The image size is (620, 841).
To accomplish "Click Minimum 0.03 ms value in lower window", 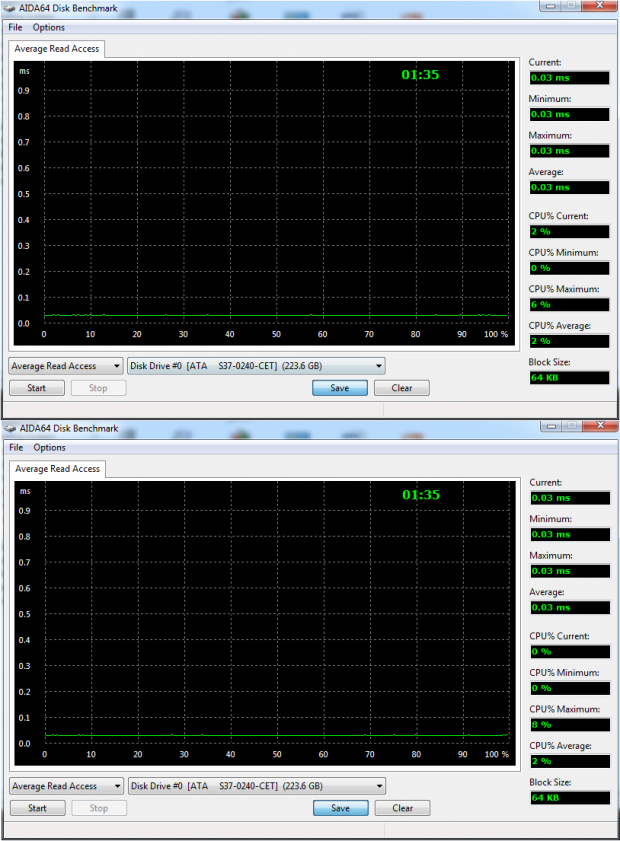I will pyautogui.click(x=570, y=534).
